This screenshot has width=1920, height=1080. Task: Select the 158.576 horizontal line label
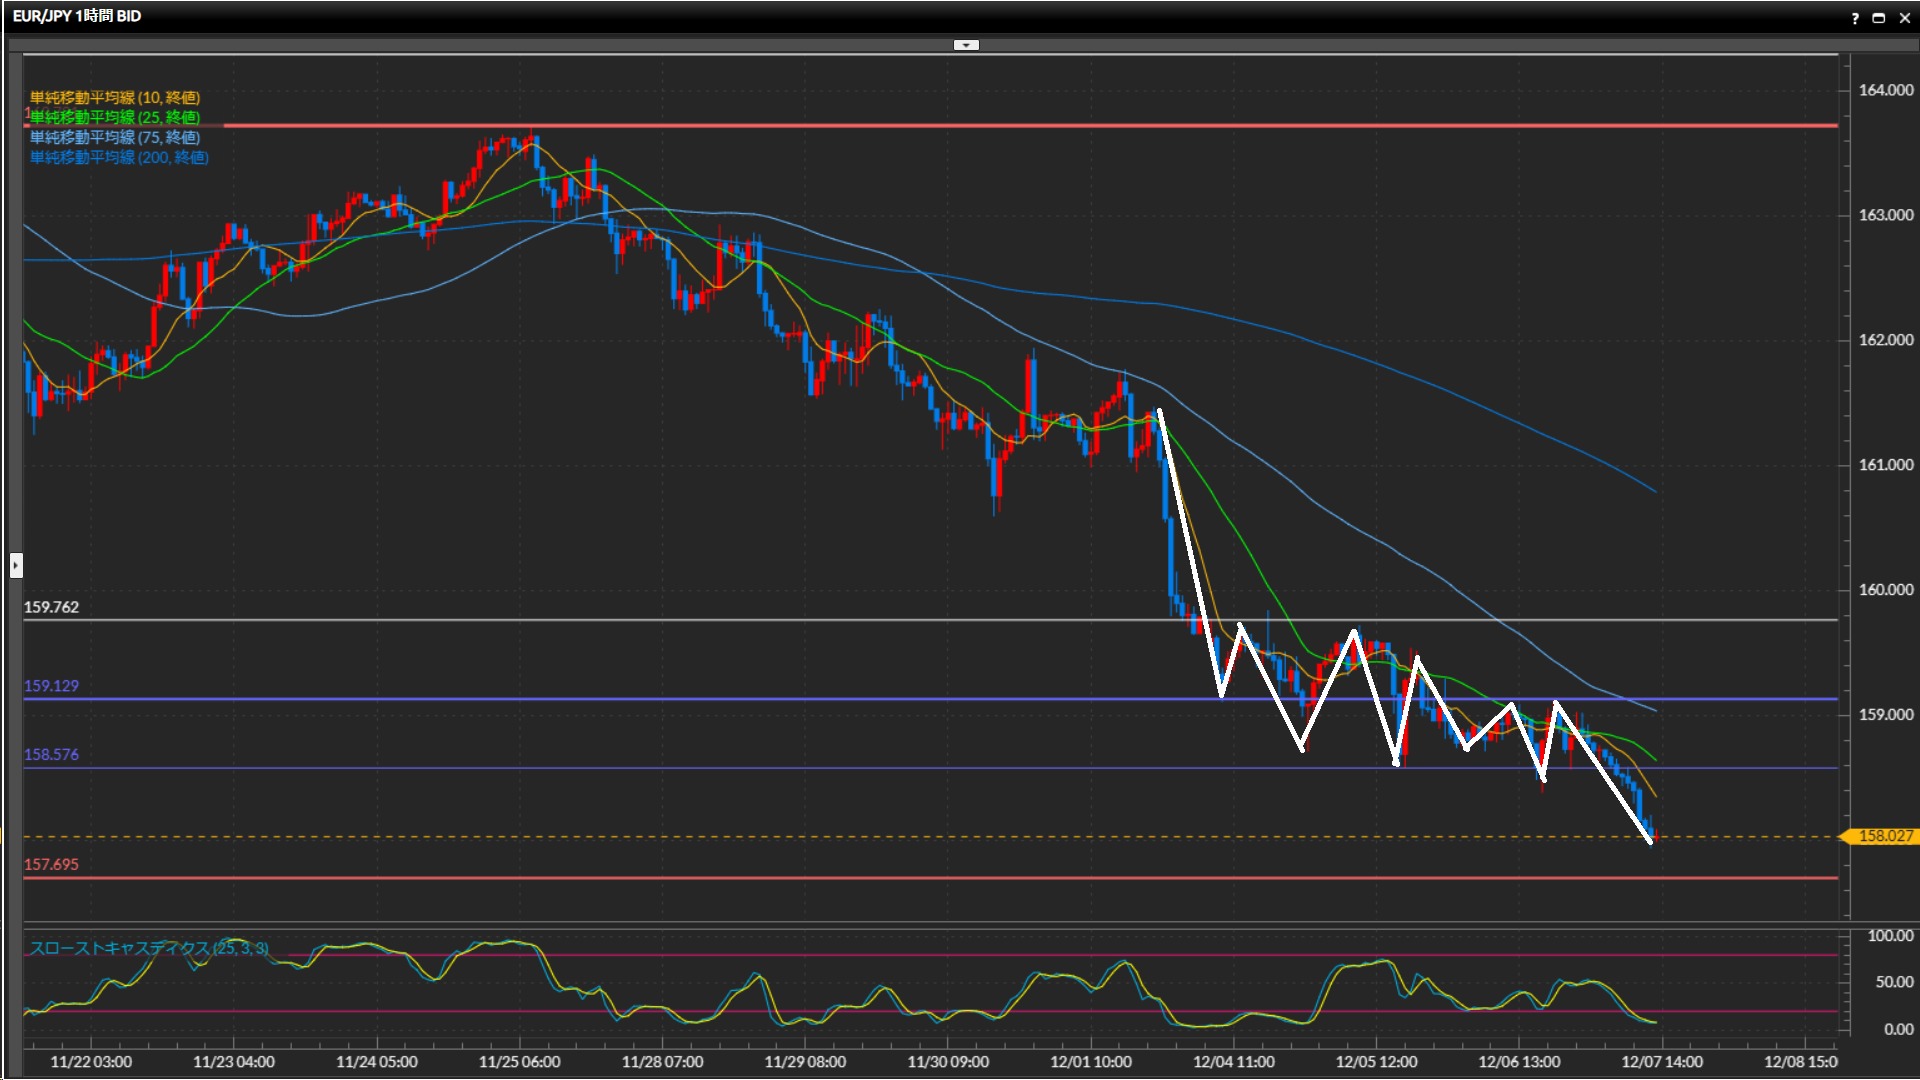[51, 755]
